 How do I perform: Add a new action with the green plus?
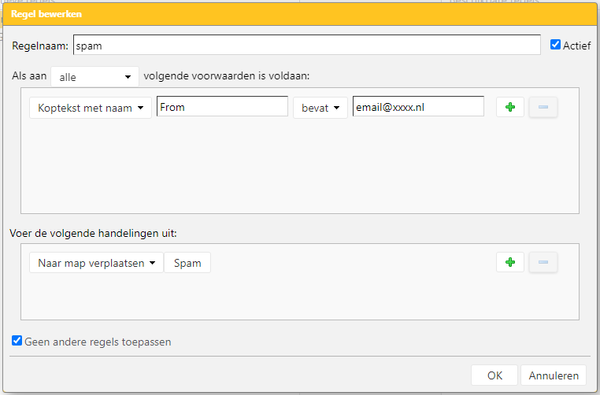[x=510, y=262]
